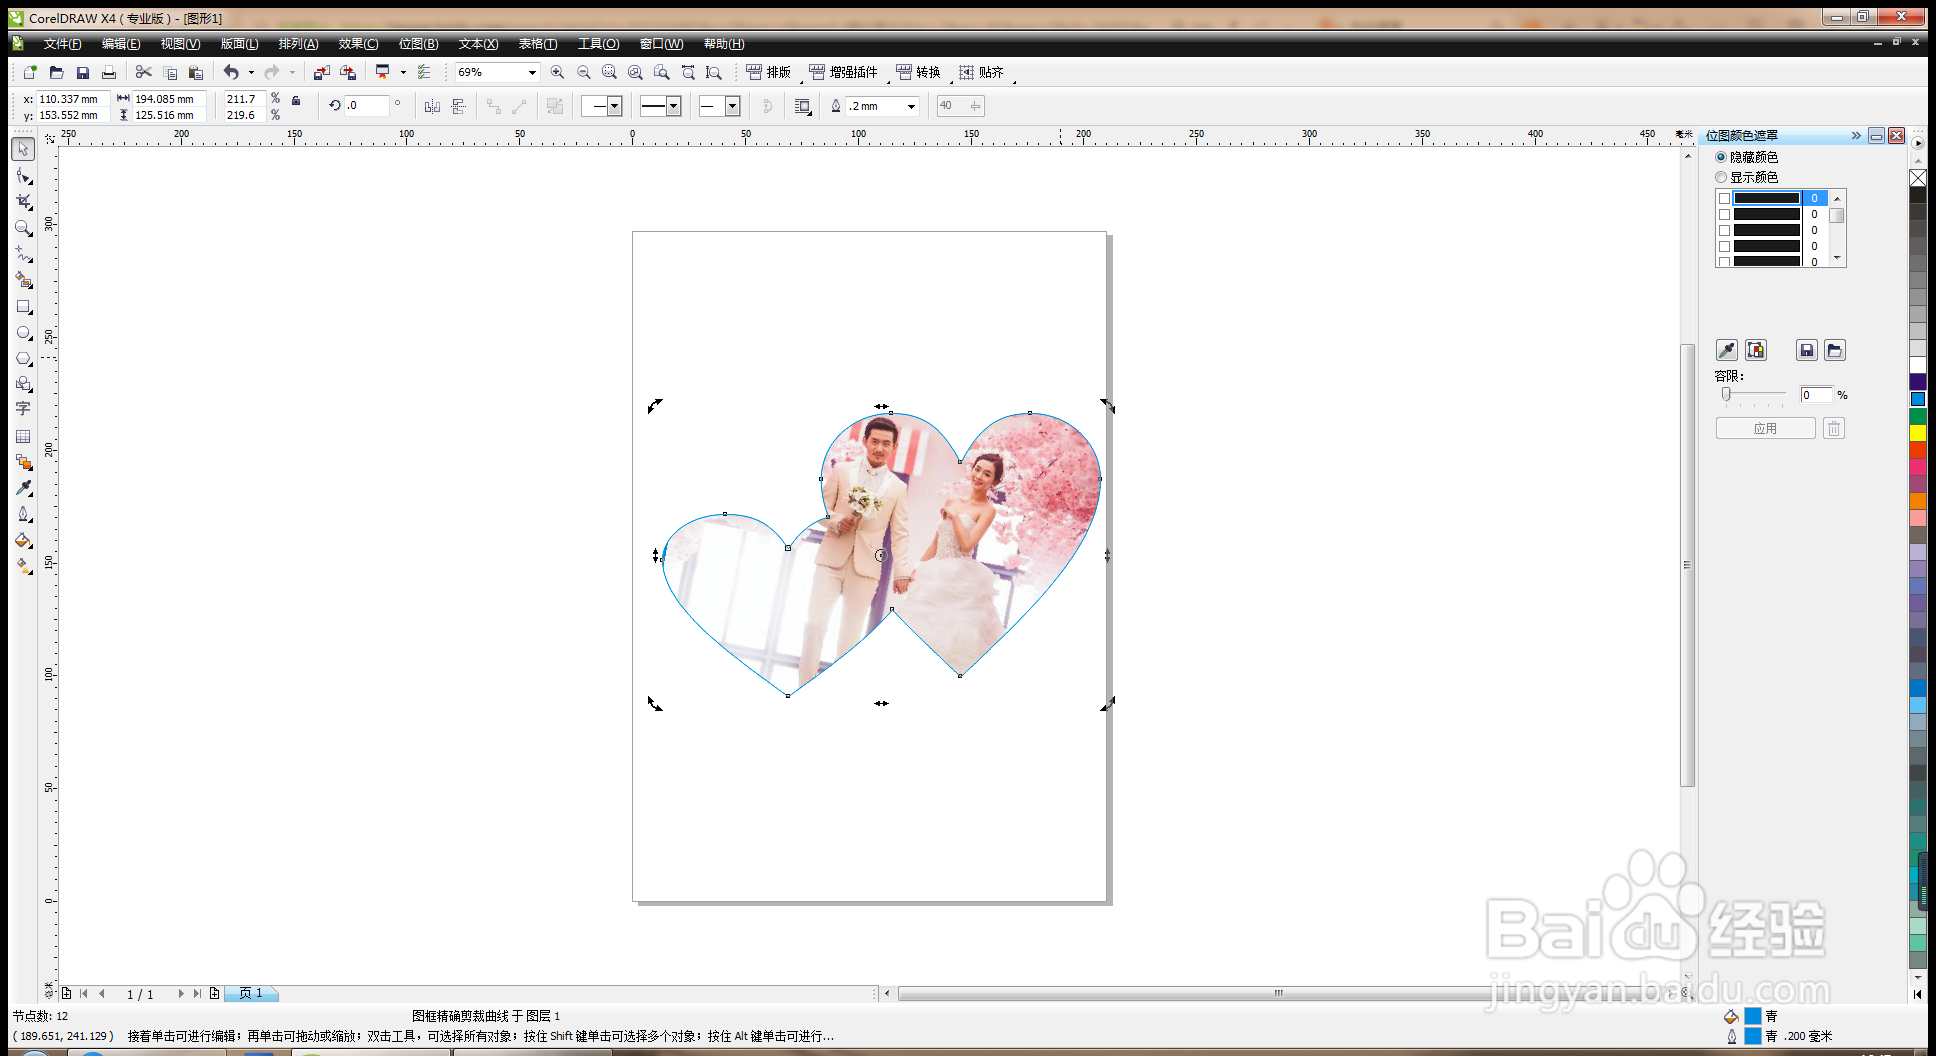Click the Import icon

tap(321, 72)
